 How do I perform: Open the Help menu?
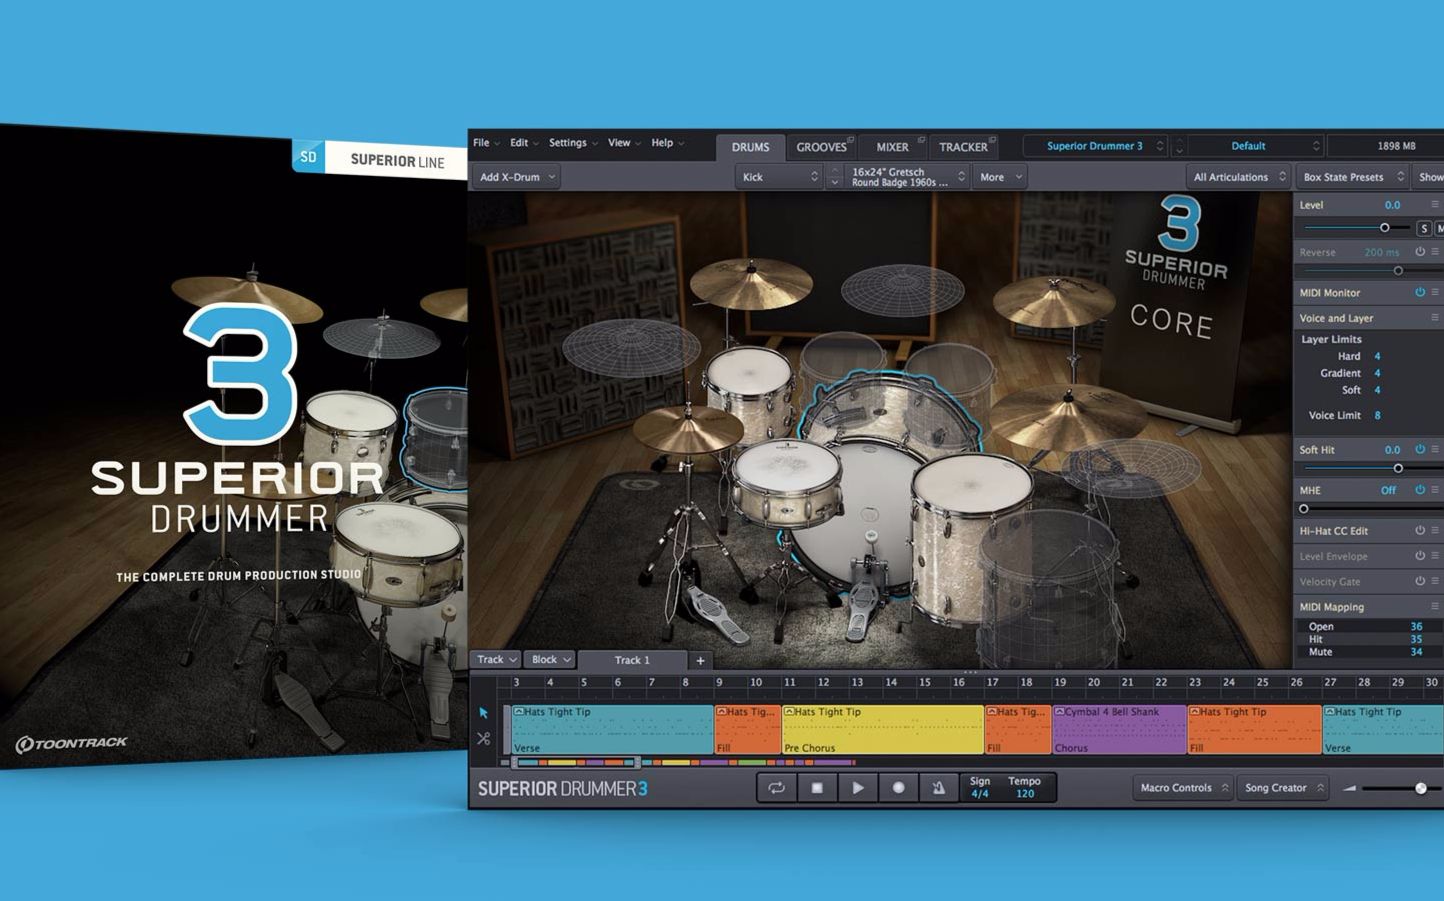[667, 143]
